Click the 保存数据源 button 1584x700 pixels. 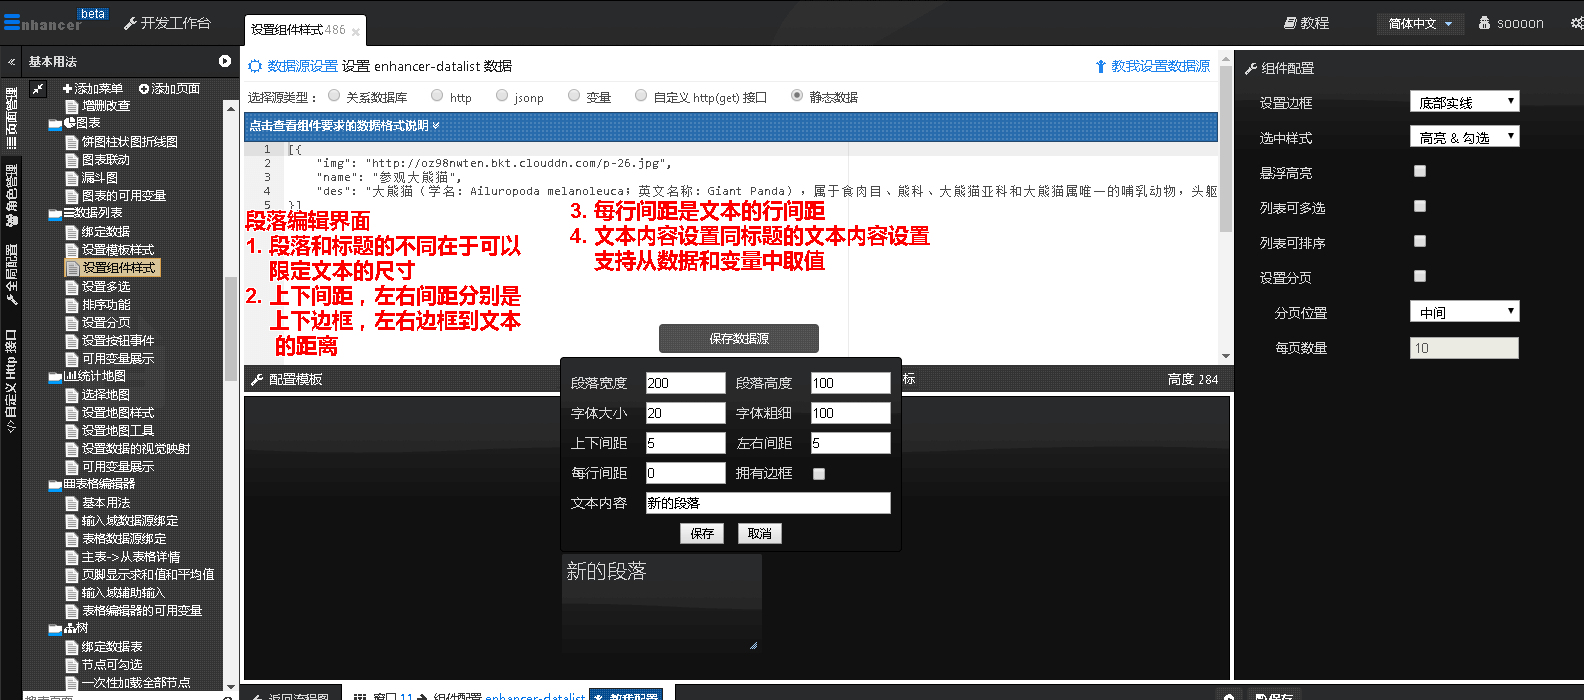coord(738,339)
